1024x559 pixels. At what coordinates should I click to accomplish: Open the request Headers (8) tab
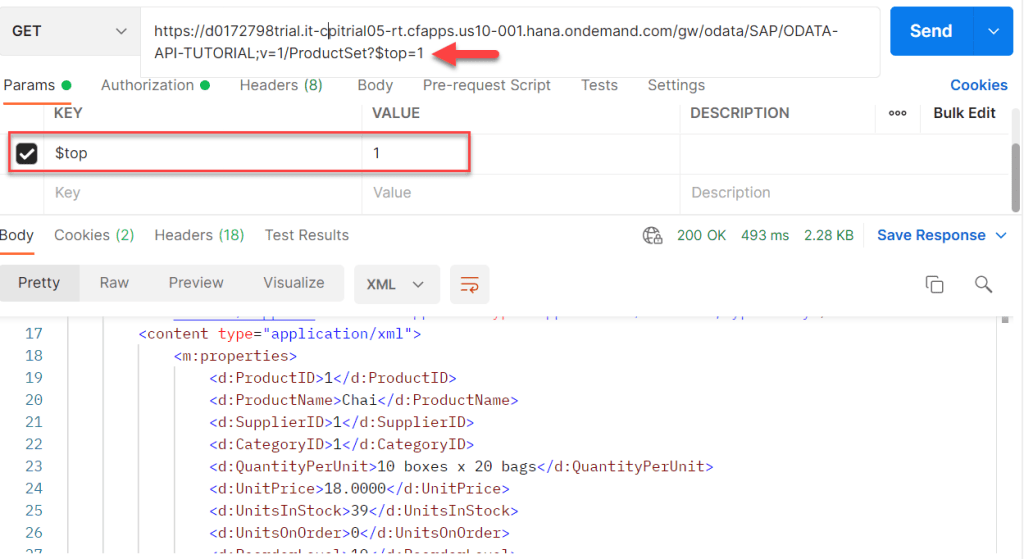280,85
